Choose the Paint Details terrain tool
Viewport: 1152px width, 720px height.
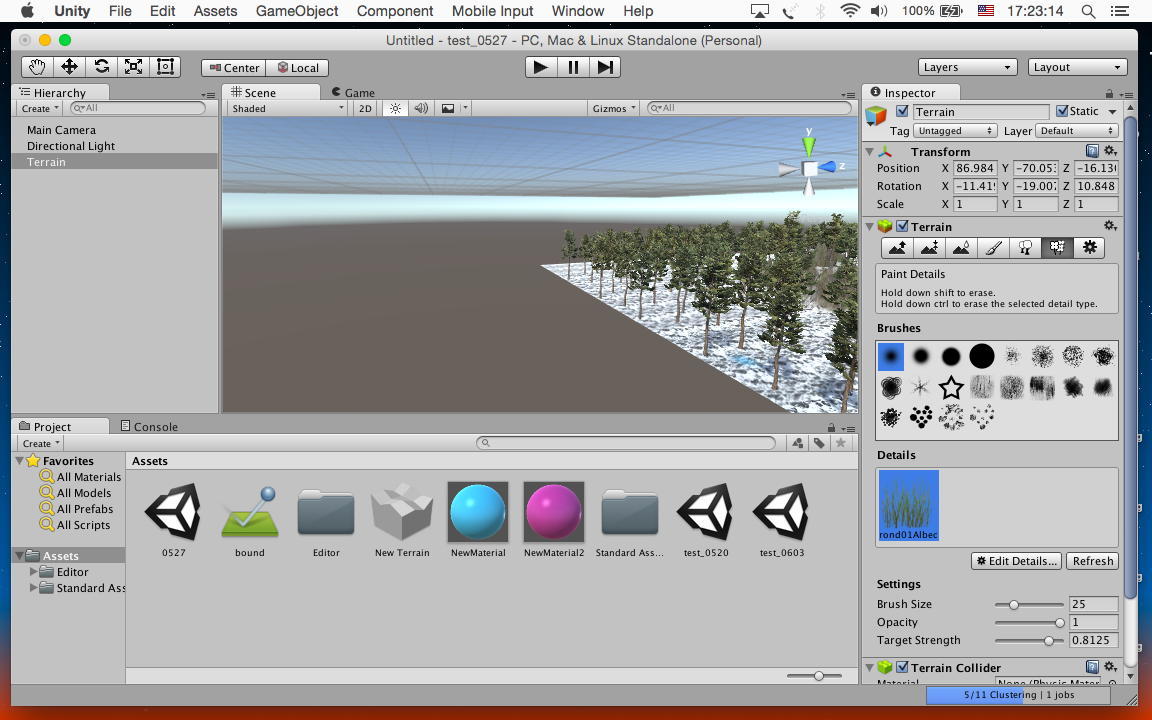1057,248
